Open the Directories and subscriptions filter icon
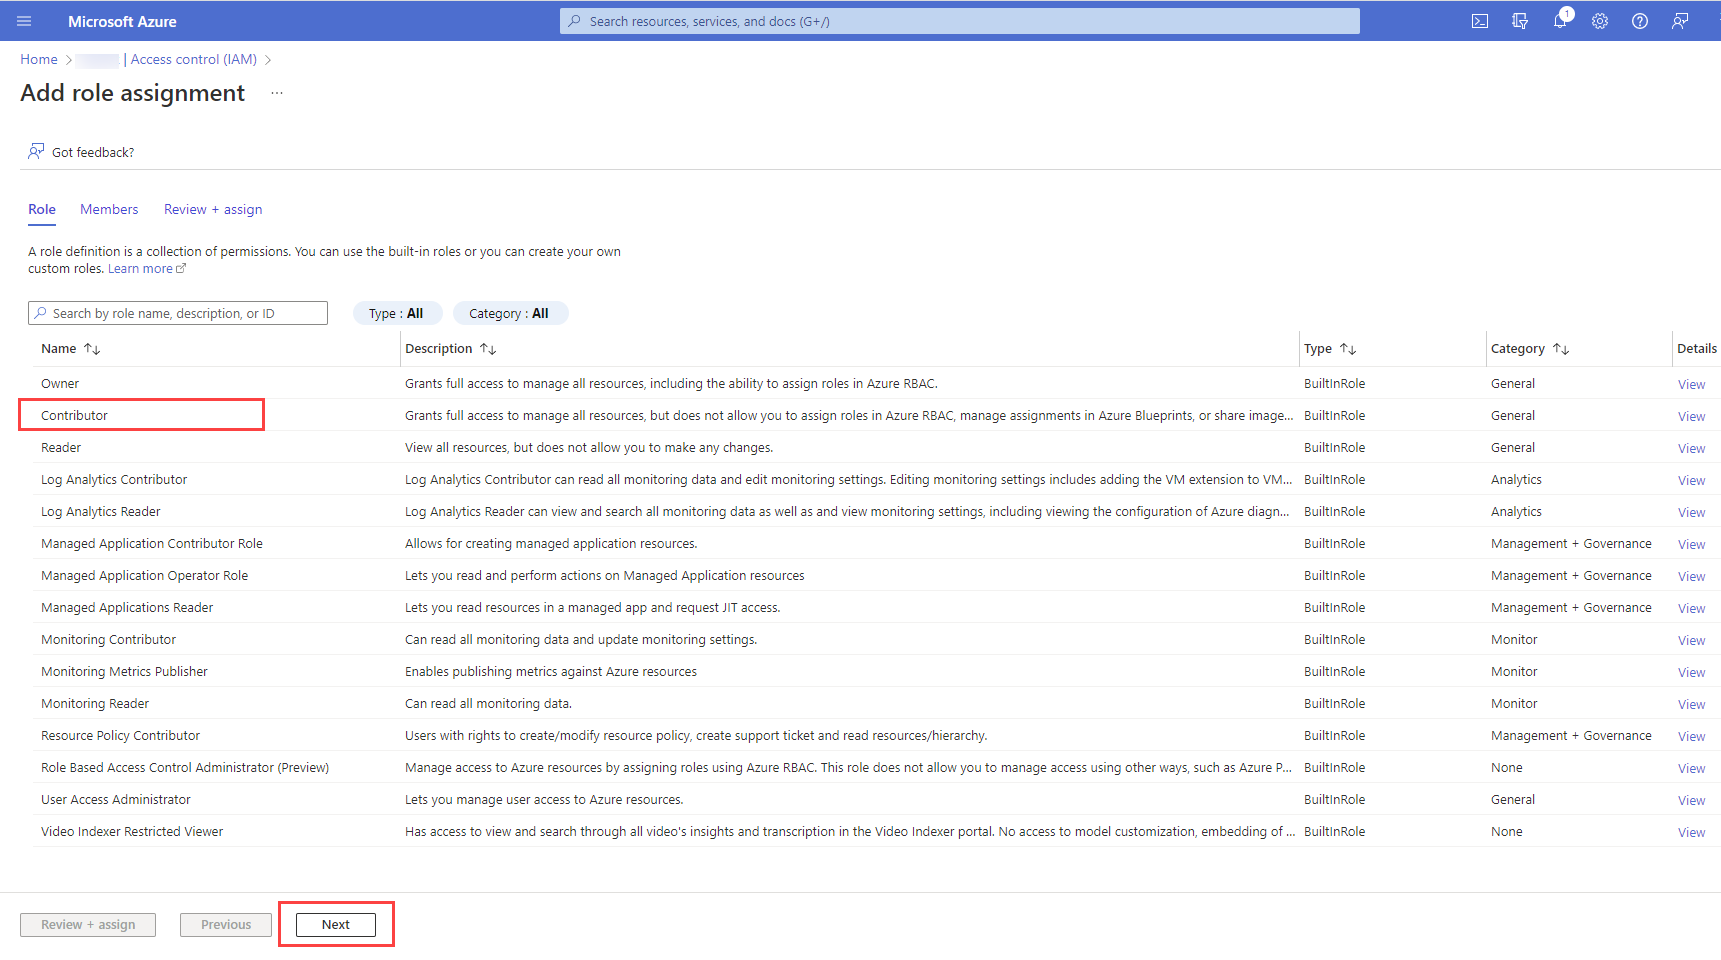The height and width of the screenshot is (960, 1721). tap(1520, 21)
